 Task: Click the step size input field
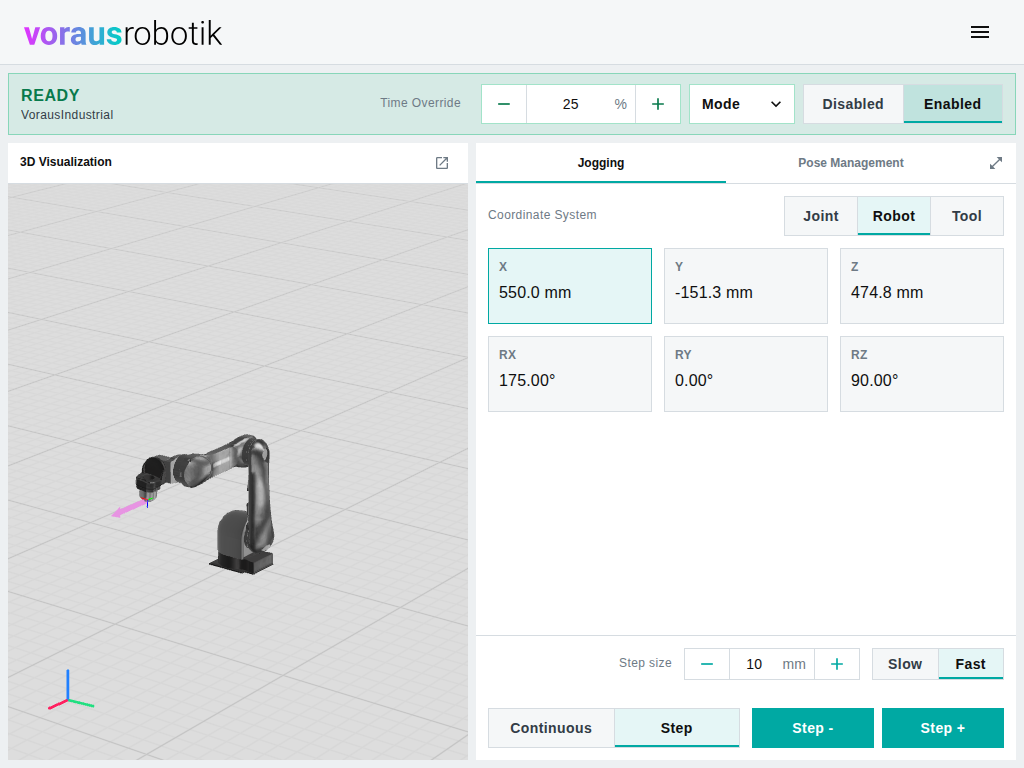click(772, 664)
